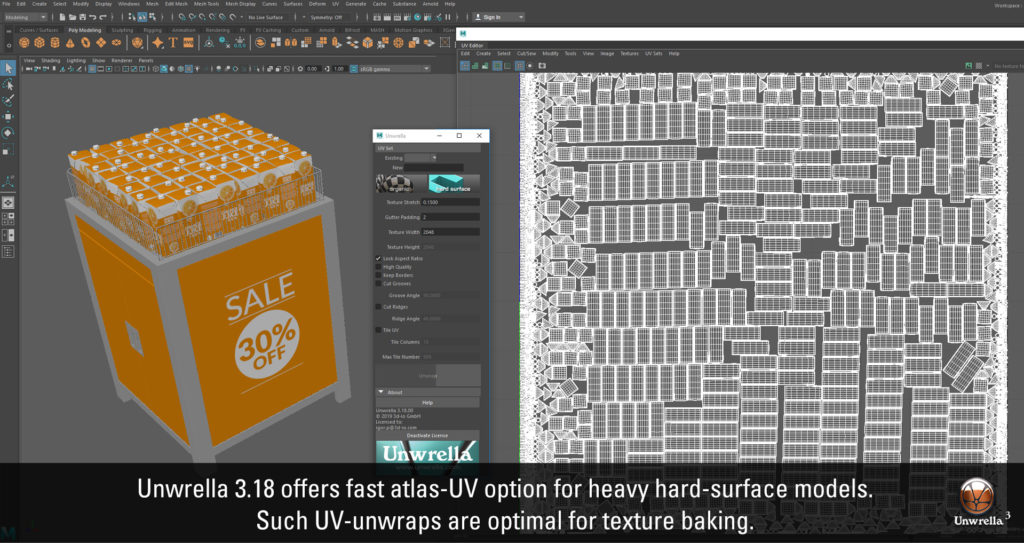Image resolution: width=1024 pixels, height=543 pixels.
Task: Open Cut/Sew menu in UV Editor
Action: (x=526, y=54)
